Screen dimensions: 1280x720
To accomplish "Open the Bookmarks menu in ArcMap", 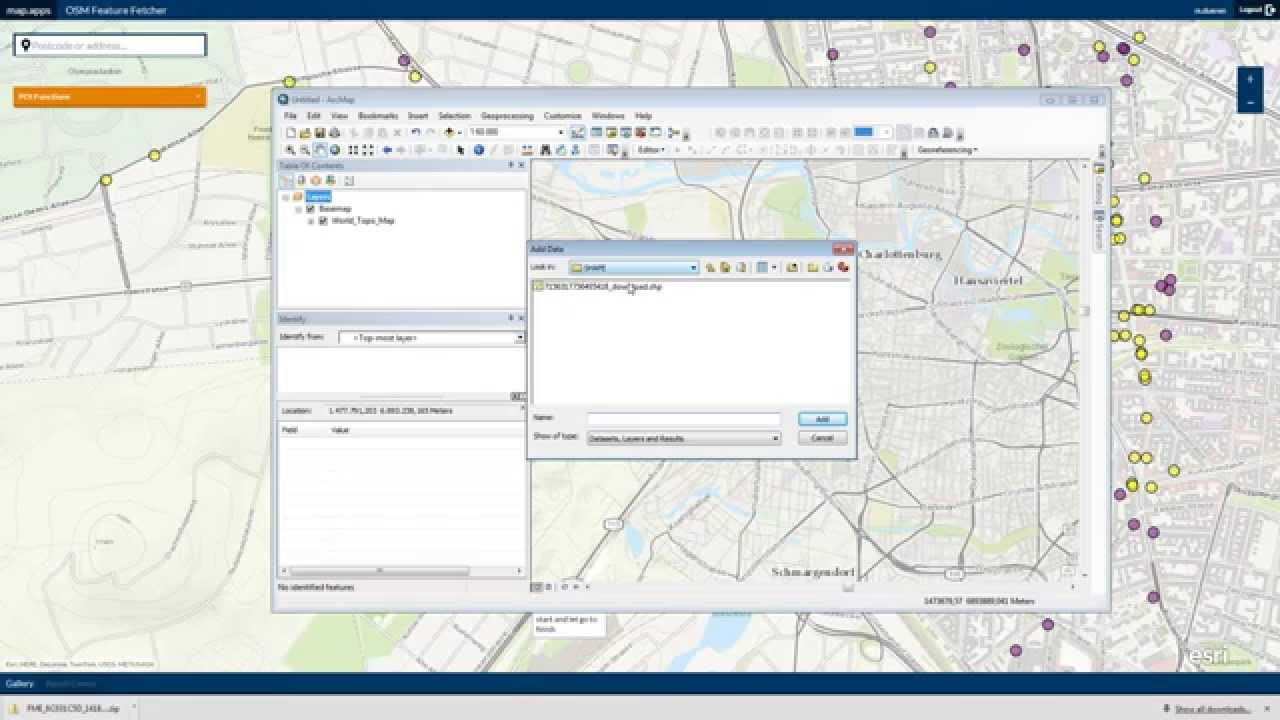I will tap(378, 116).
